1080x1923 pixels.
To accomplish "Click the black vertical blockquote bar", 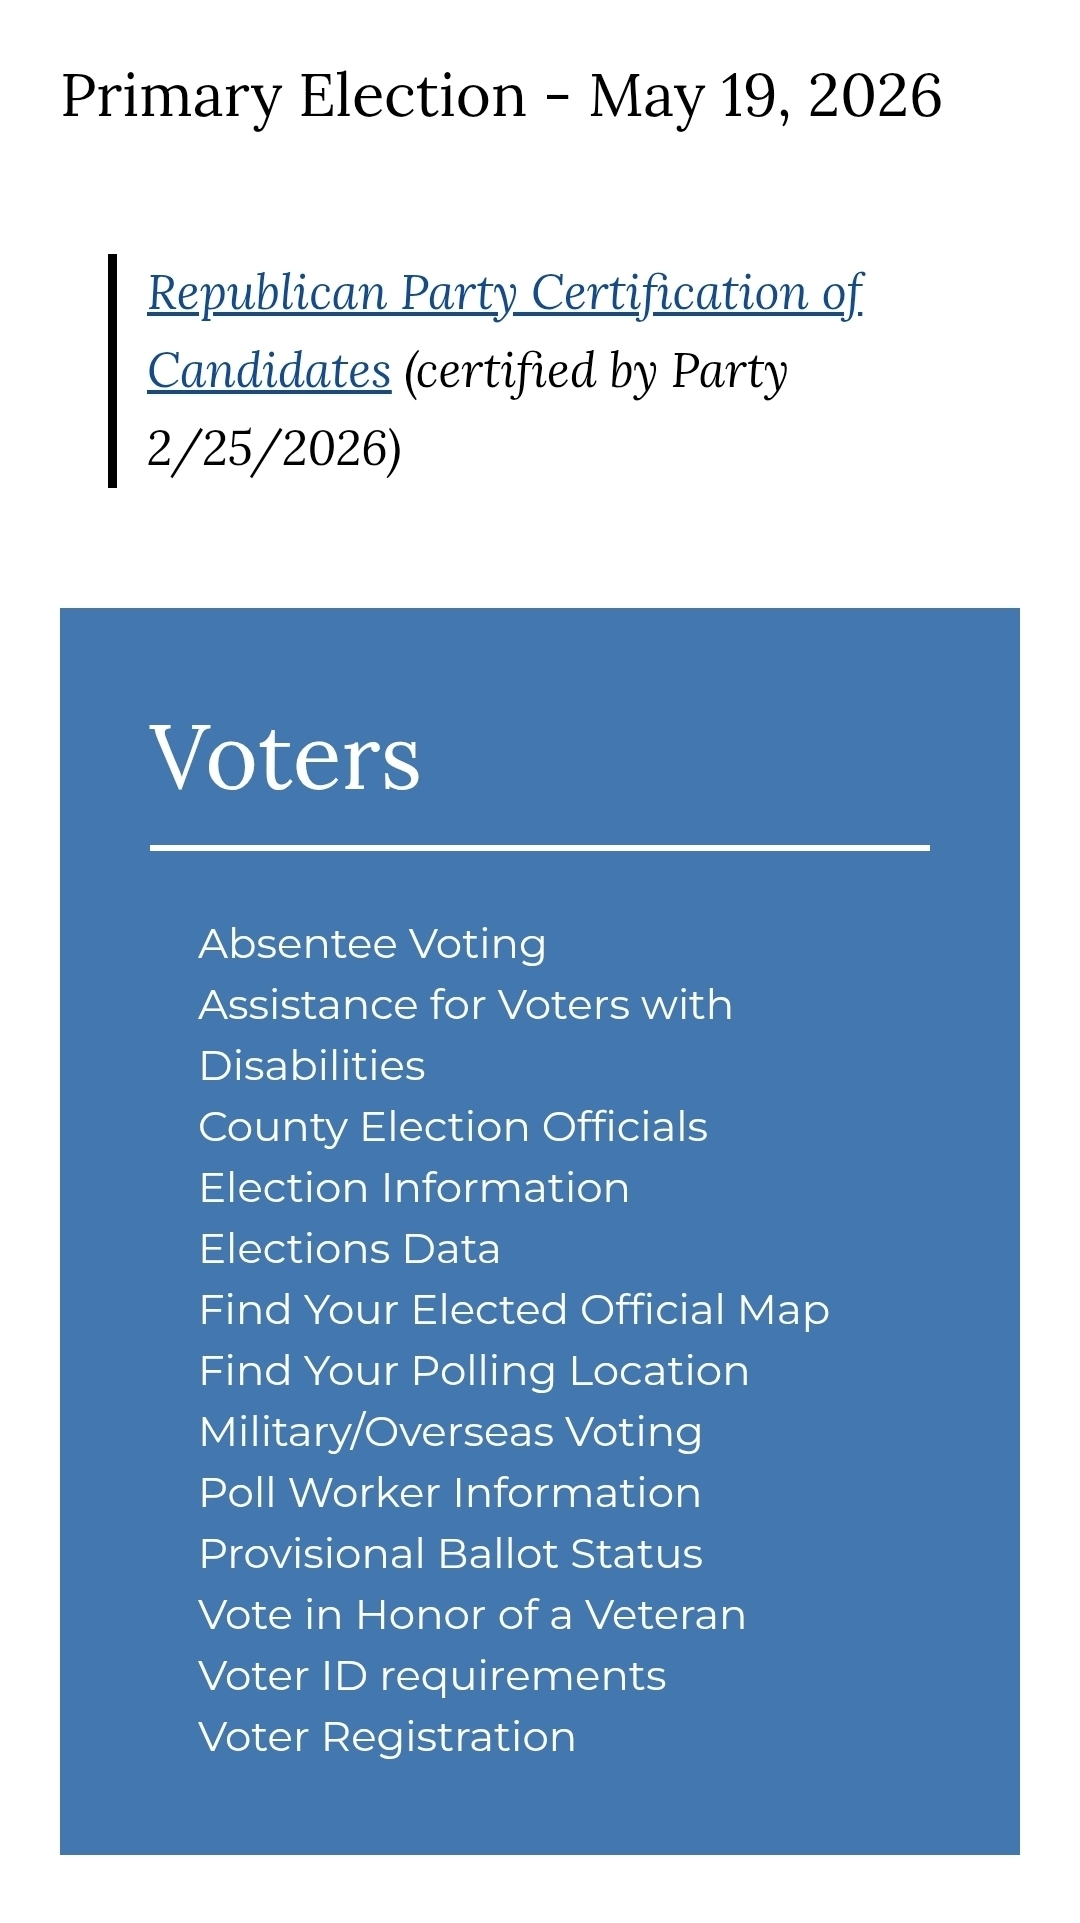I will click(x=113, y=371).
